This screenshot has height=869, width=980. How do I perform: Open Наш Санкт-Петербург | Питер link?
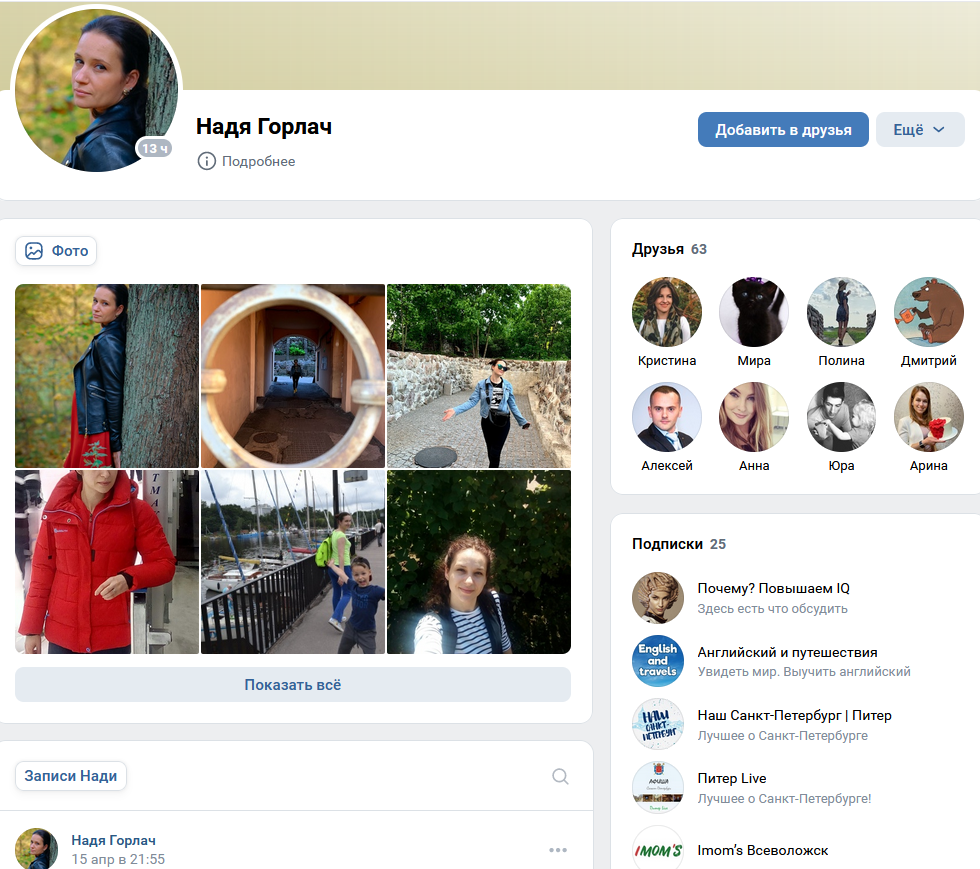794,715
